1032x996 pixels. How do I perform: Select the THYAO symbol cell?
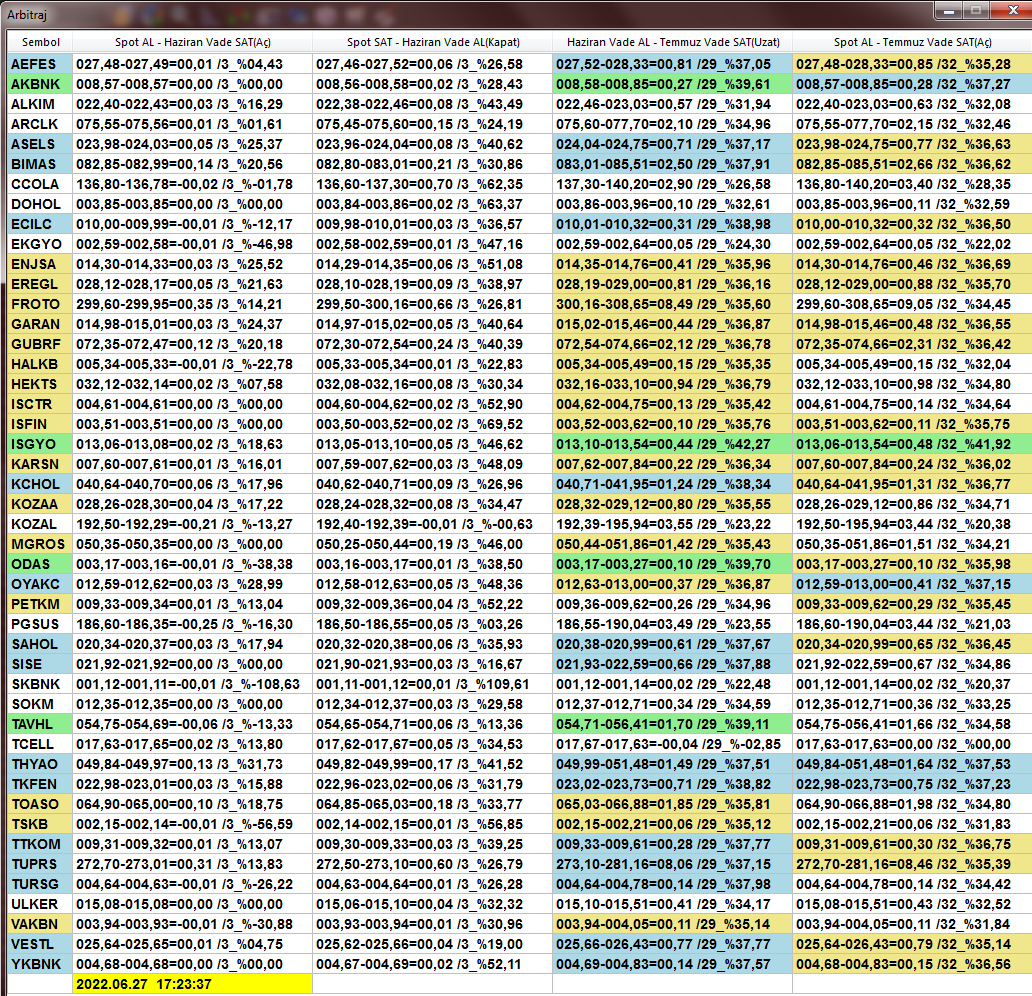[39, 764]
